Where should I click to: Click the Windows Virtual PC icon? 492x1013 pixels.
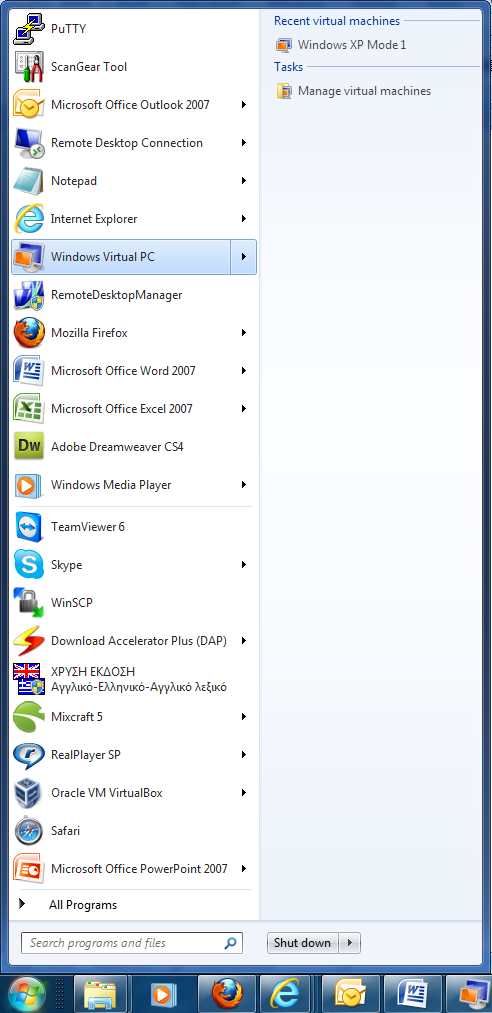(29, 256)
